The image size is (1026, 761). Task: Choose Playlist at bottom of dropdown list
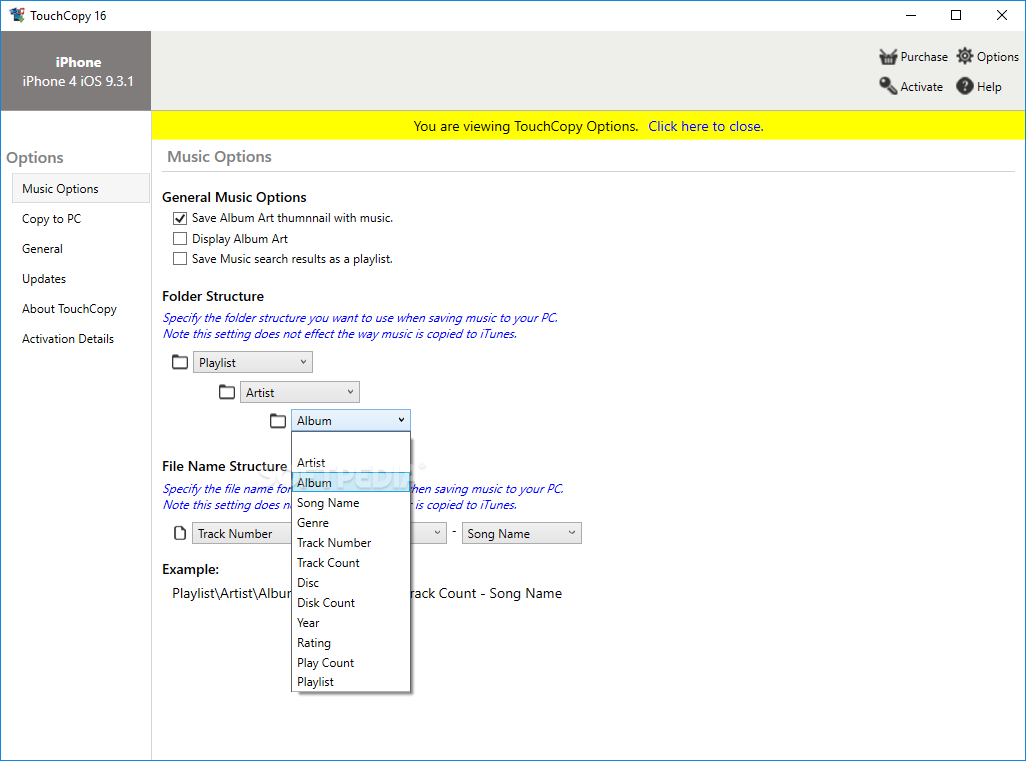(351, 682)
